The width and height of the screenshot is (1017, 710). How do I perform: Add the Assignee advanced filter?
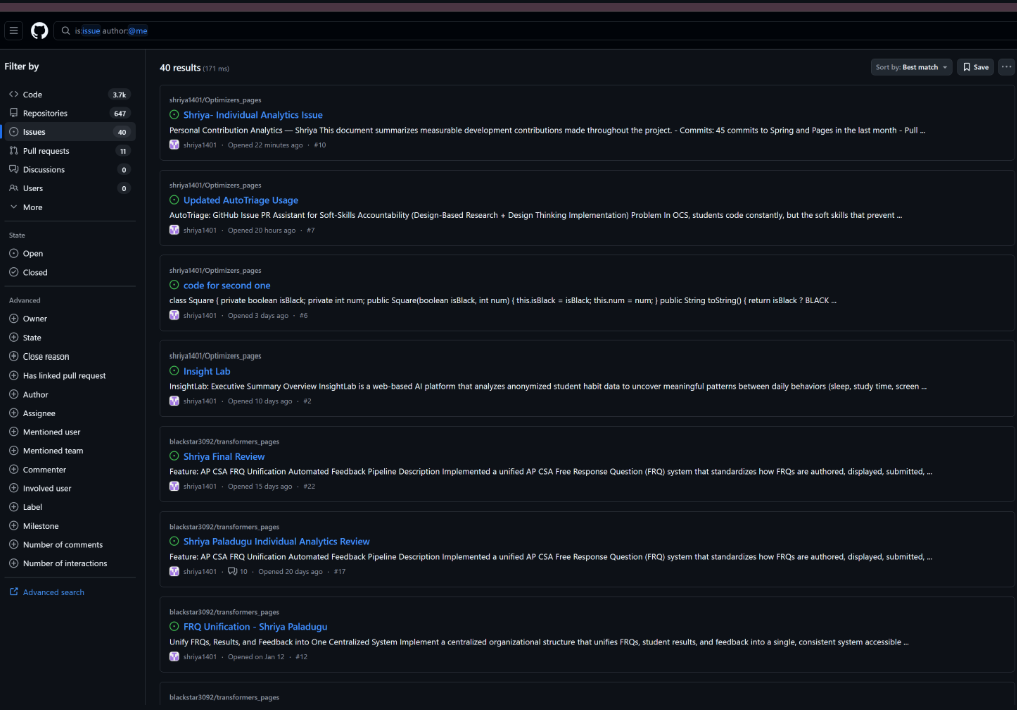coord(39,413)
